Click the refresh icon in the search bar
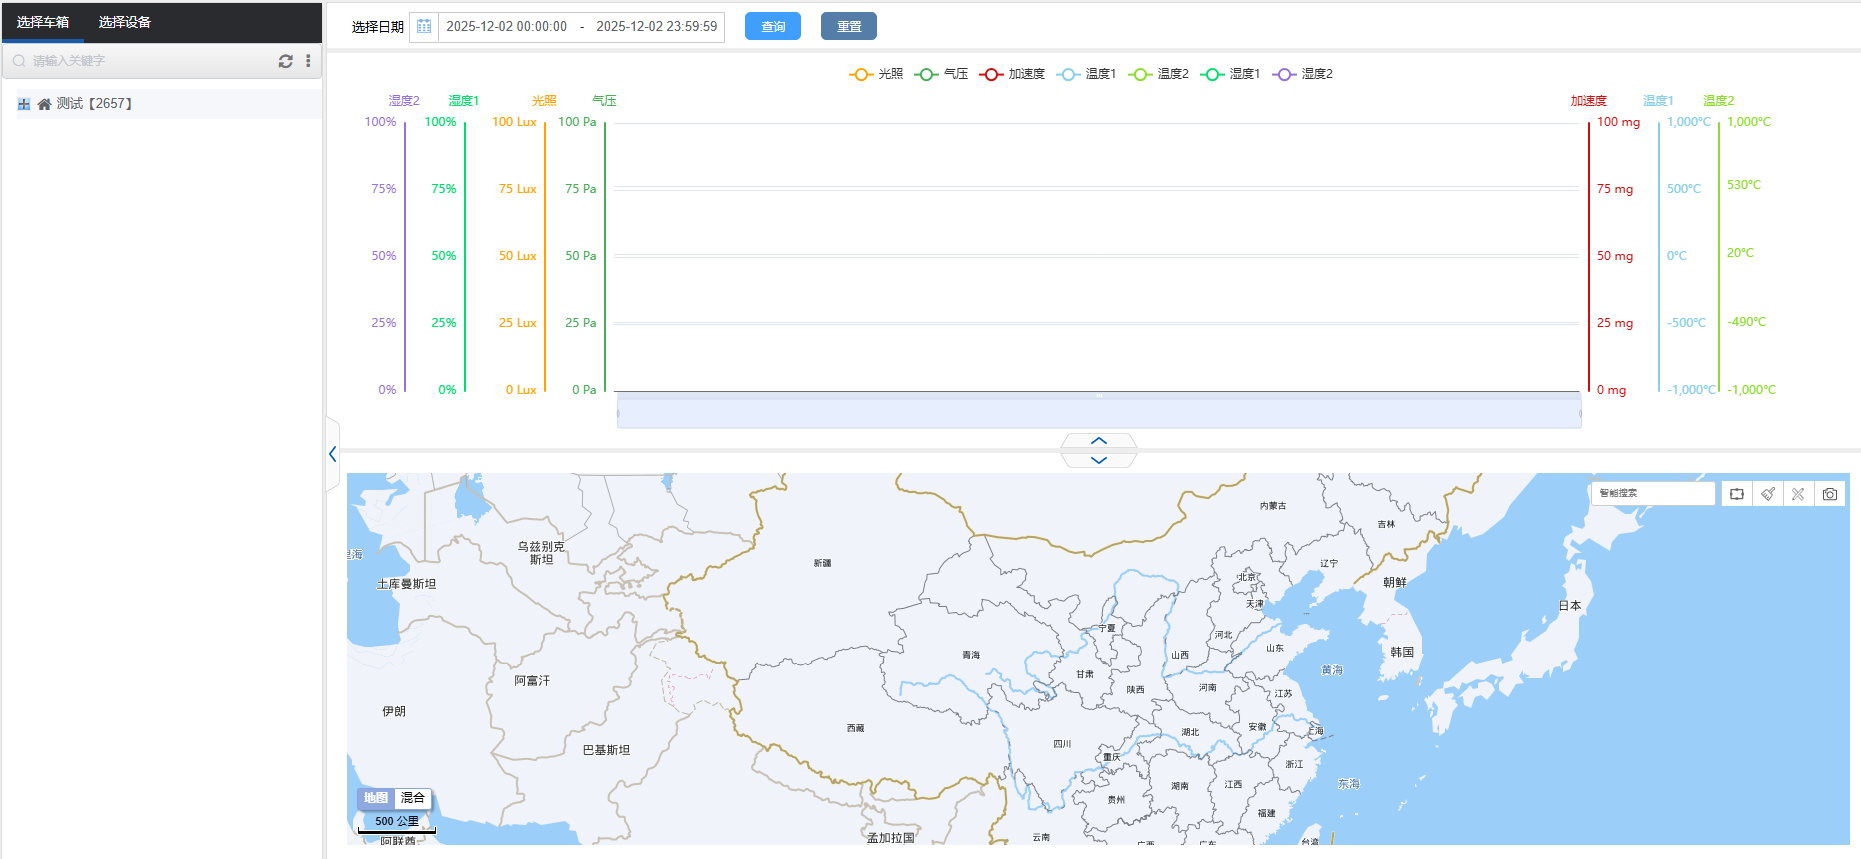Screen dimensions: 1861x859 tap(285, 61)
